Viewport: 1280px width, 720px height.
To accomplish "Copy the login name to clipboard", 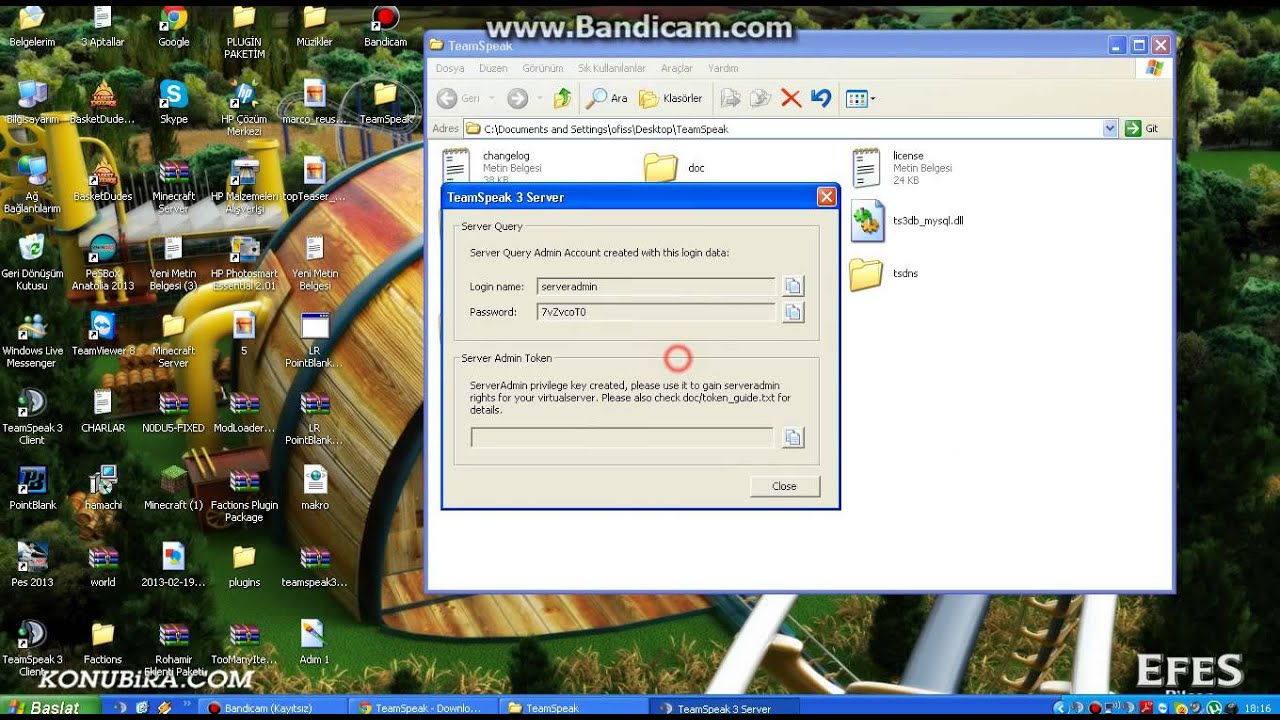I will [793, 287].
